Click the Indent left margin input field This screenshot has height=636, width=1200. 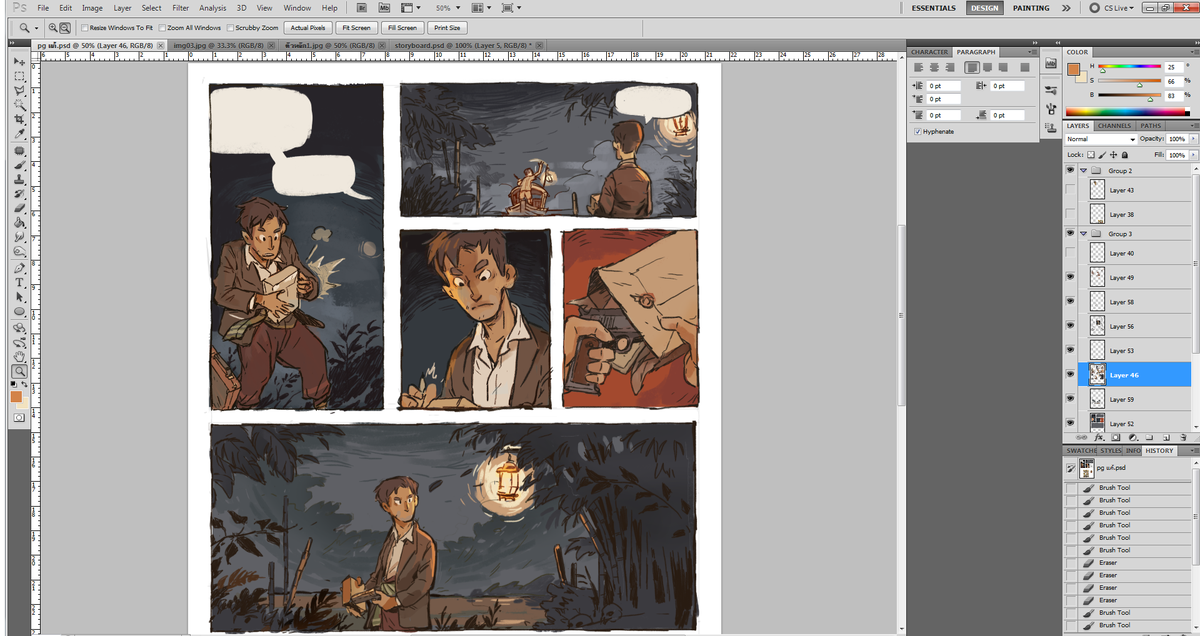pyautogui.click(x=943, y=86)
